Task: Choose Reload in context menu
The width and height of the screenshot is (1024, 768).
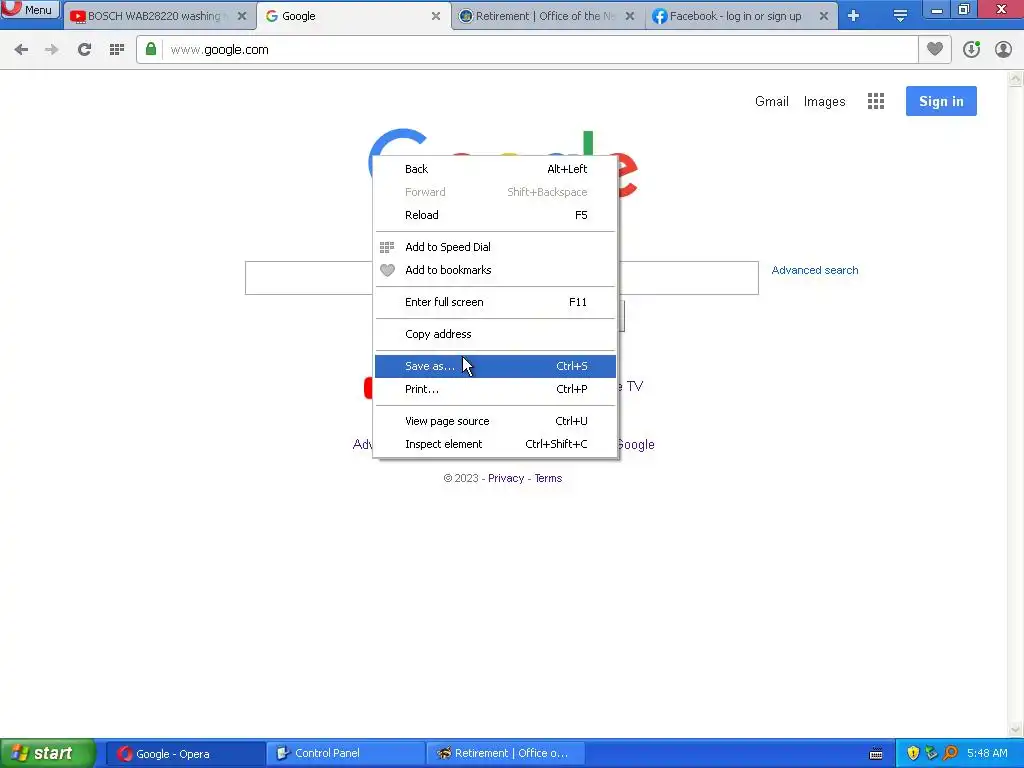Action: 495,215
